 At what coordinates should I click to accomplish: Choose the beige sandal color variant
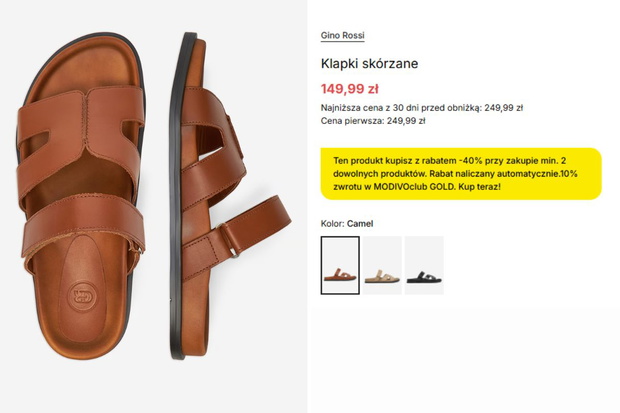(382, 265)
